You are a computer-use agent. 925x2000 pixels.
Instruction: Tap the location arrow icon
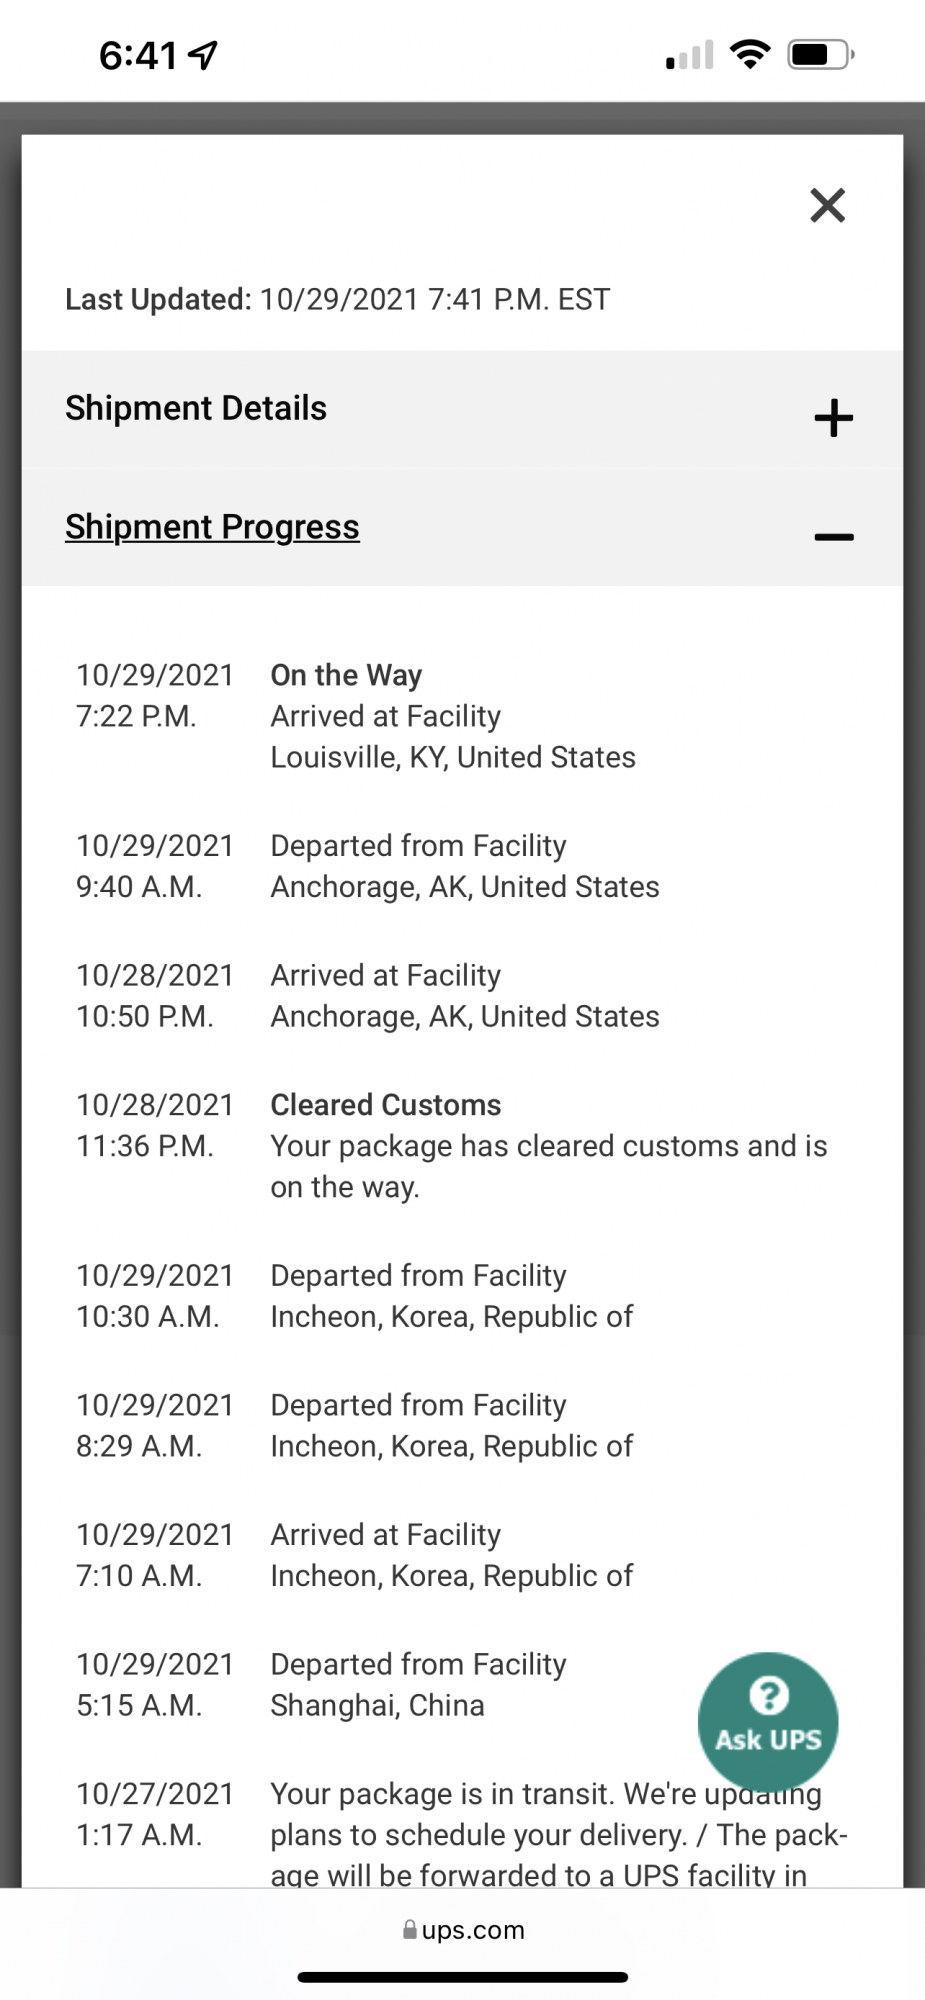click(204, 55)
